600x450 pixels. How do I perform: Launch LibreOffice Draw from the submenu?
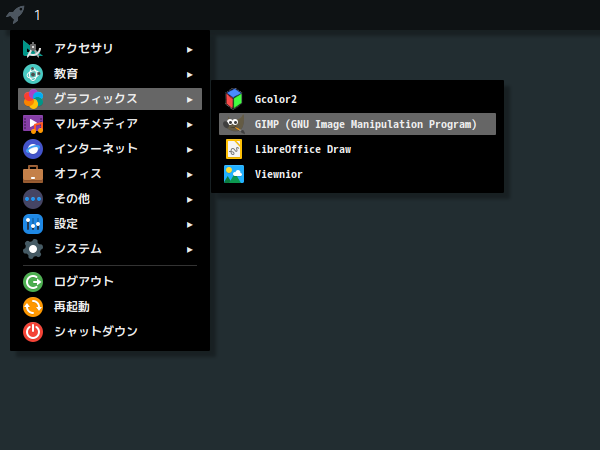[x=357, y=149]
